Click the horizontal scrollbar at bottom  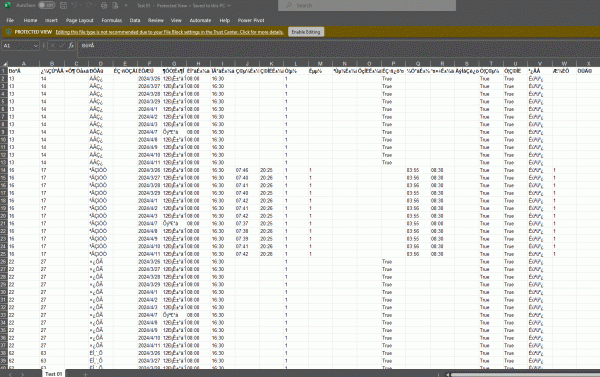(x=525, y=375)
